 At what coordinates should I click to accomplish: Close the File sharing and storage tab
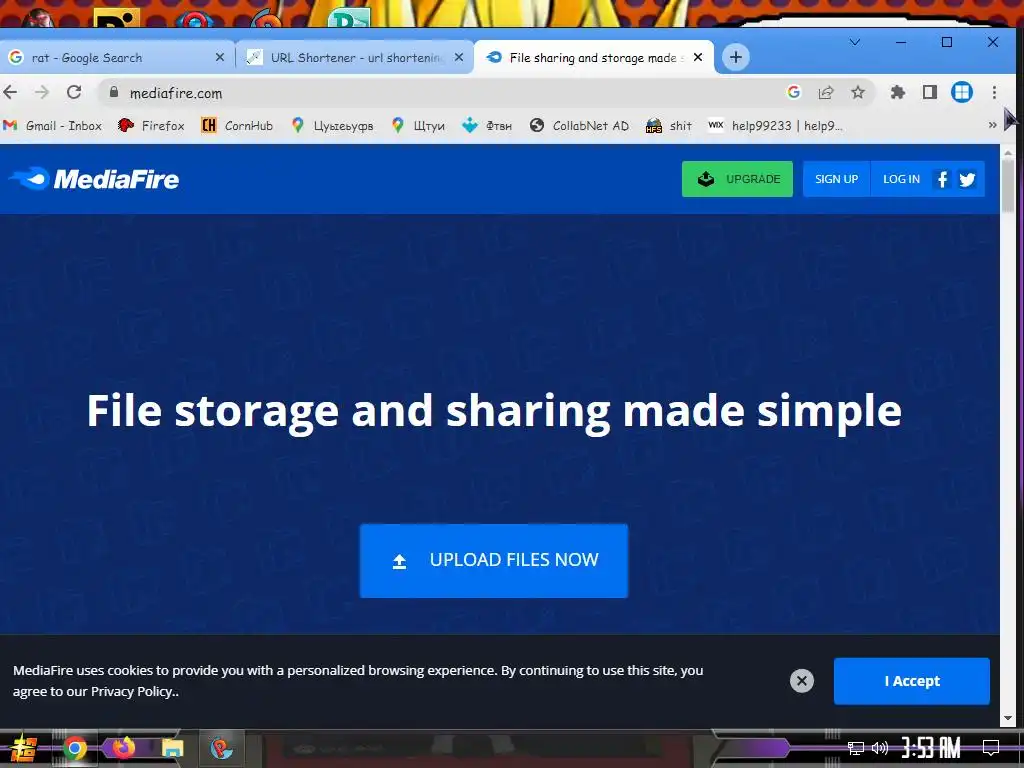[698, 57]
